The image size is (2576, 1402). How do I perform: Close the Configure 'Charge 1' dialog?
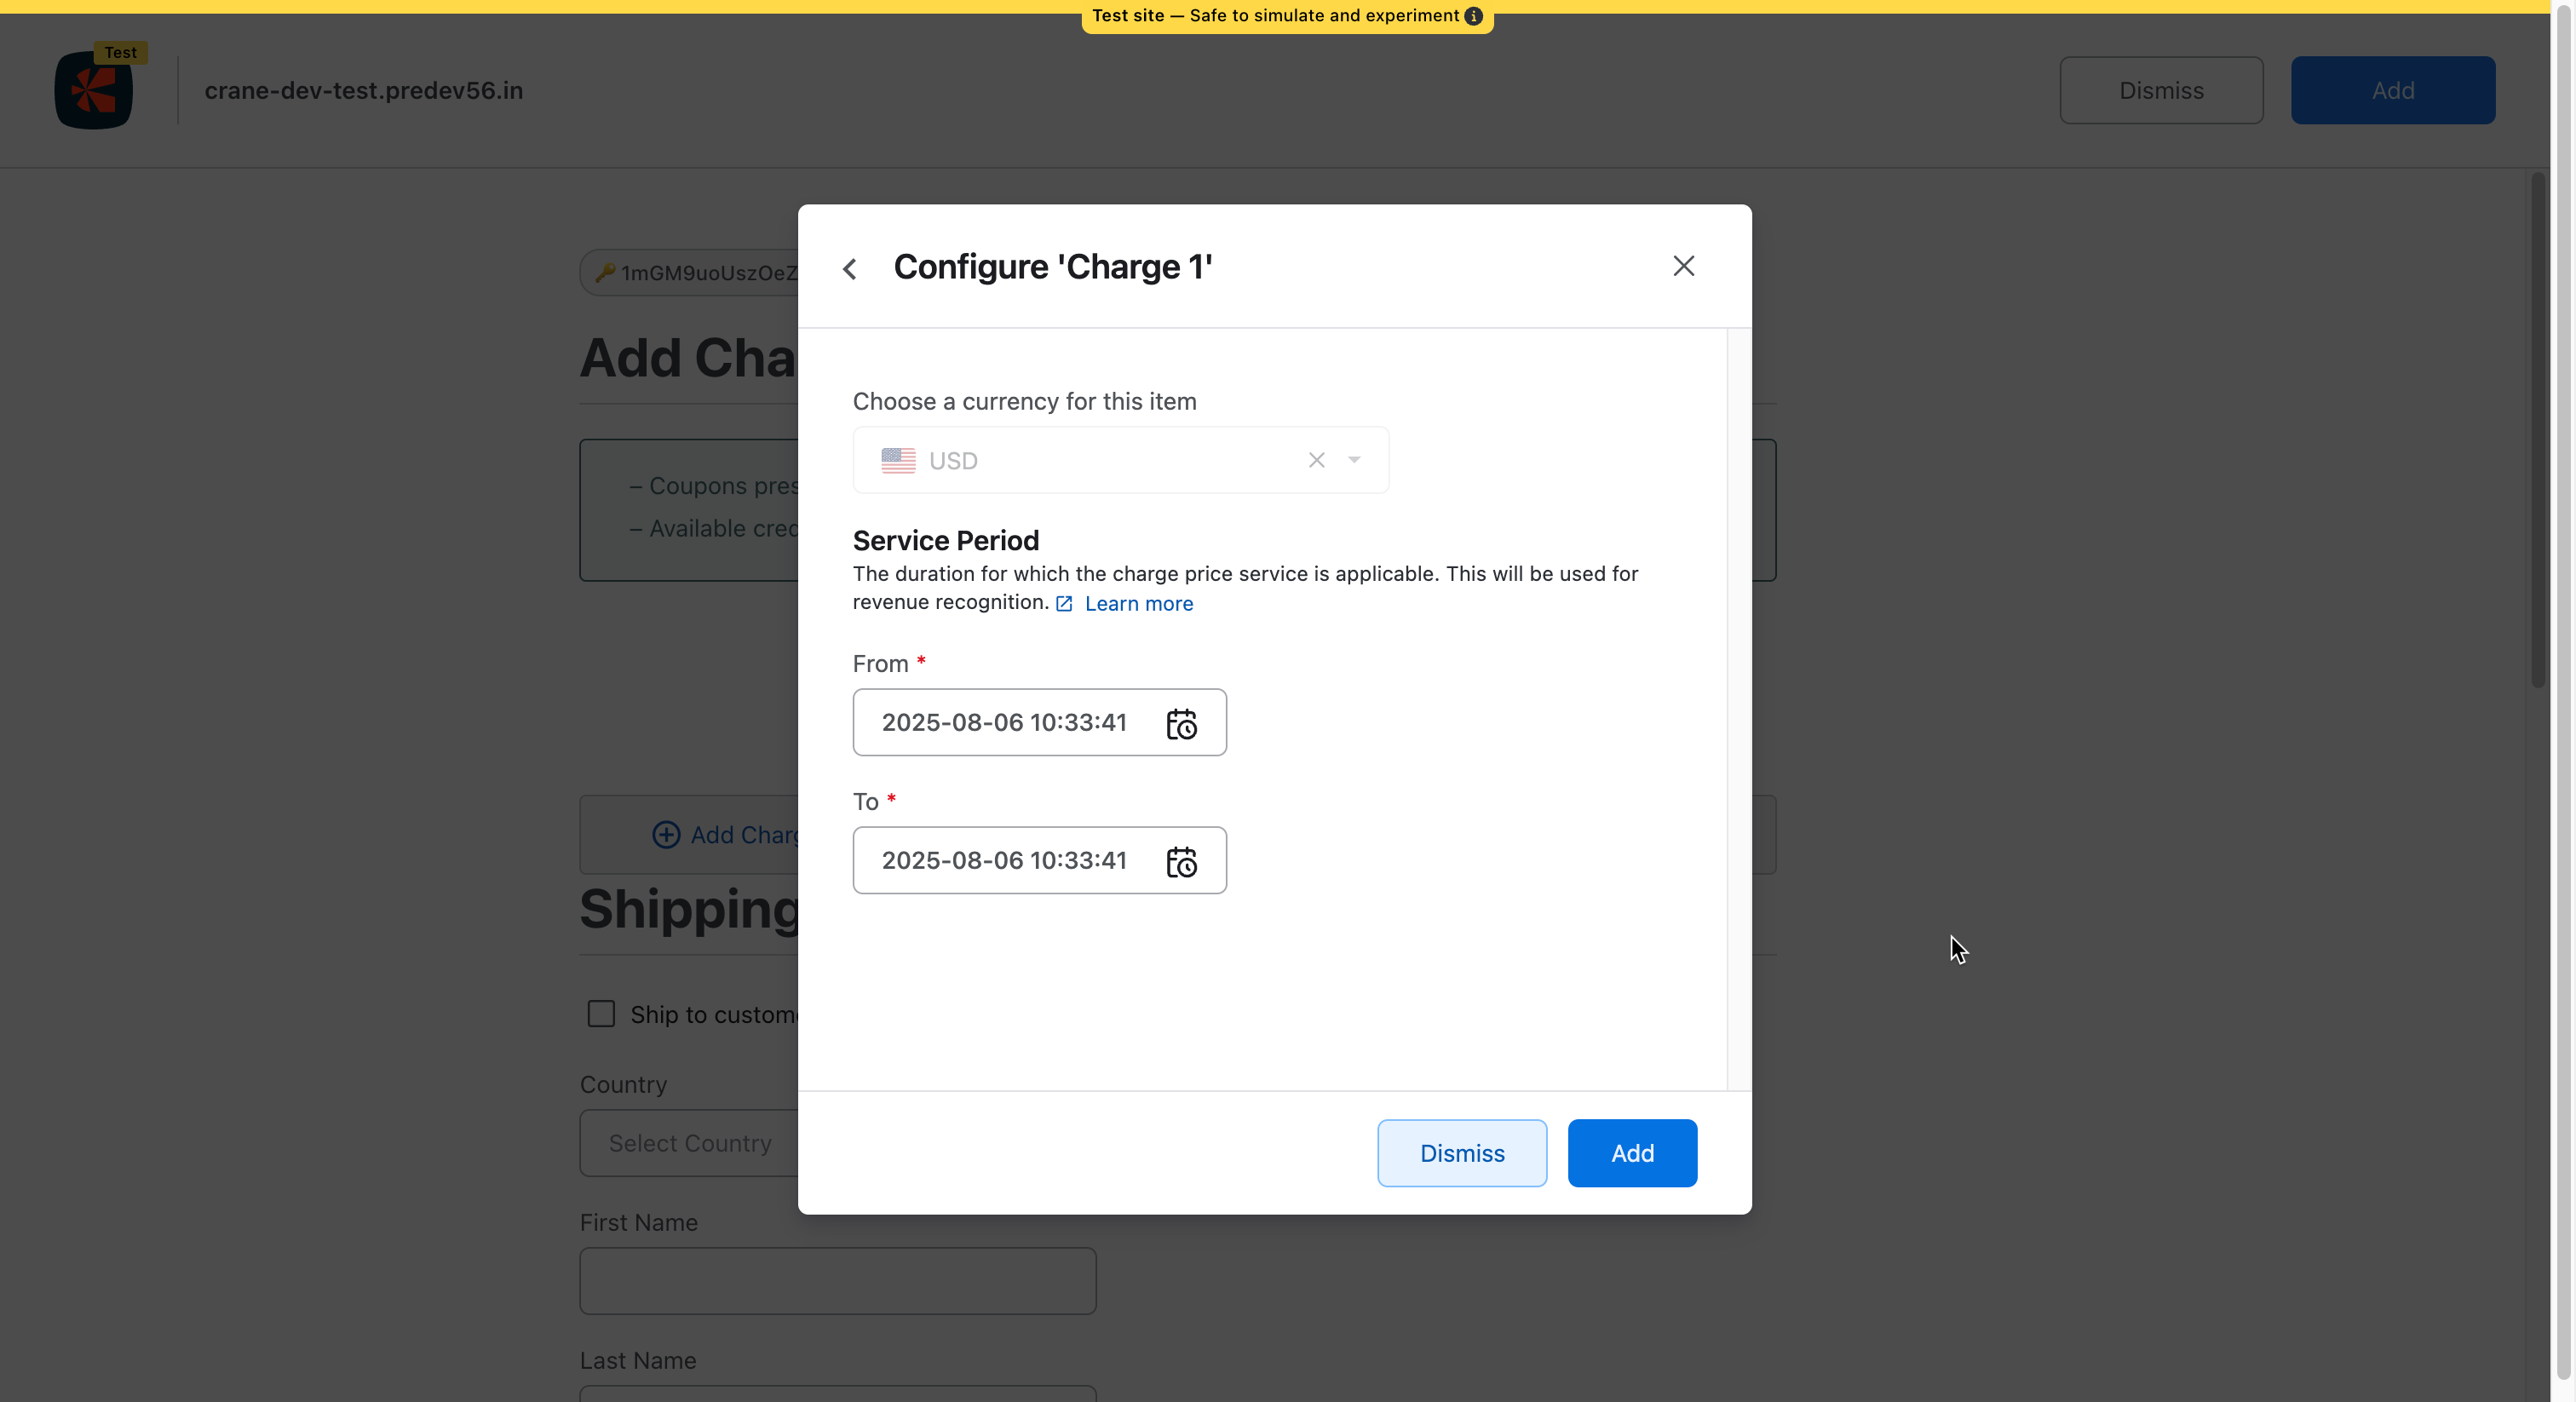point(1683,266)
